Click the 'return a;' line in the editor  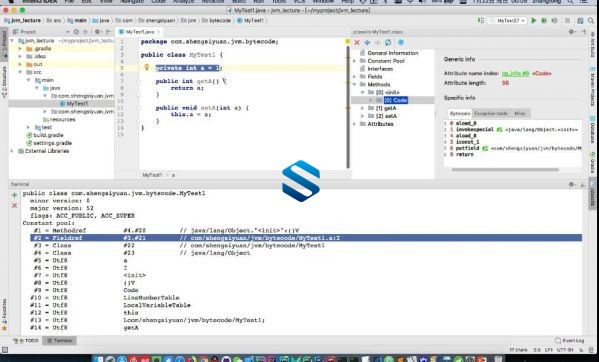[x=187, y=88]
